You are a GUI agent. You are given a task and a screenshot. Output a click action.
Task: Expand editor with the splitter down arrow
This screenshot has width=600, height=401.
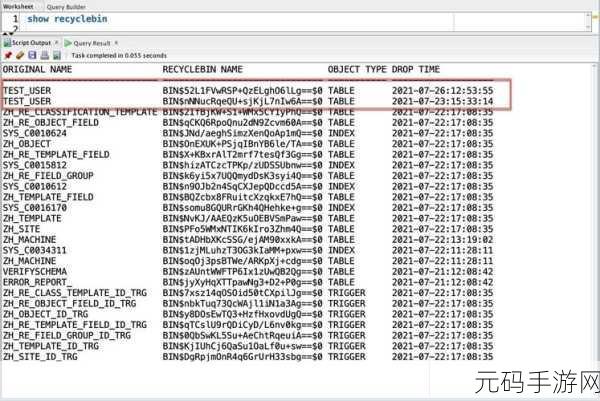pos(11,34)
